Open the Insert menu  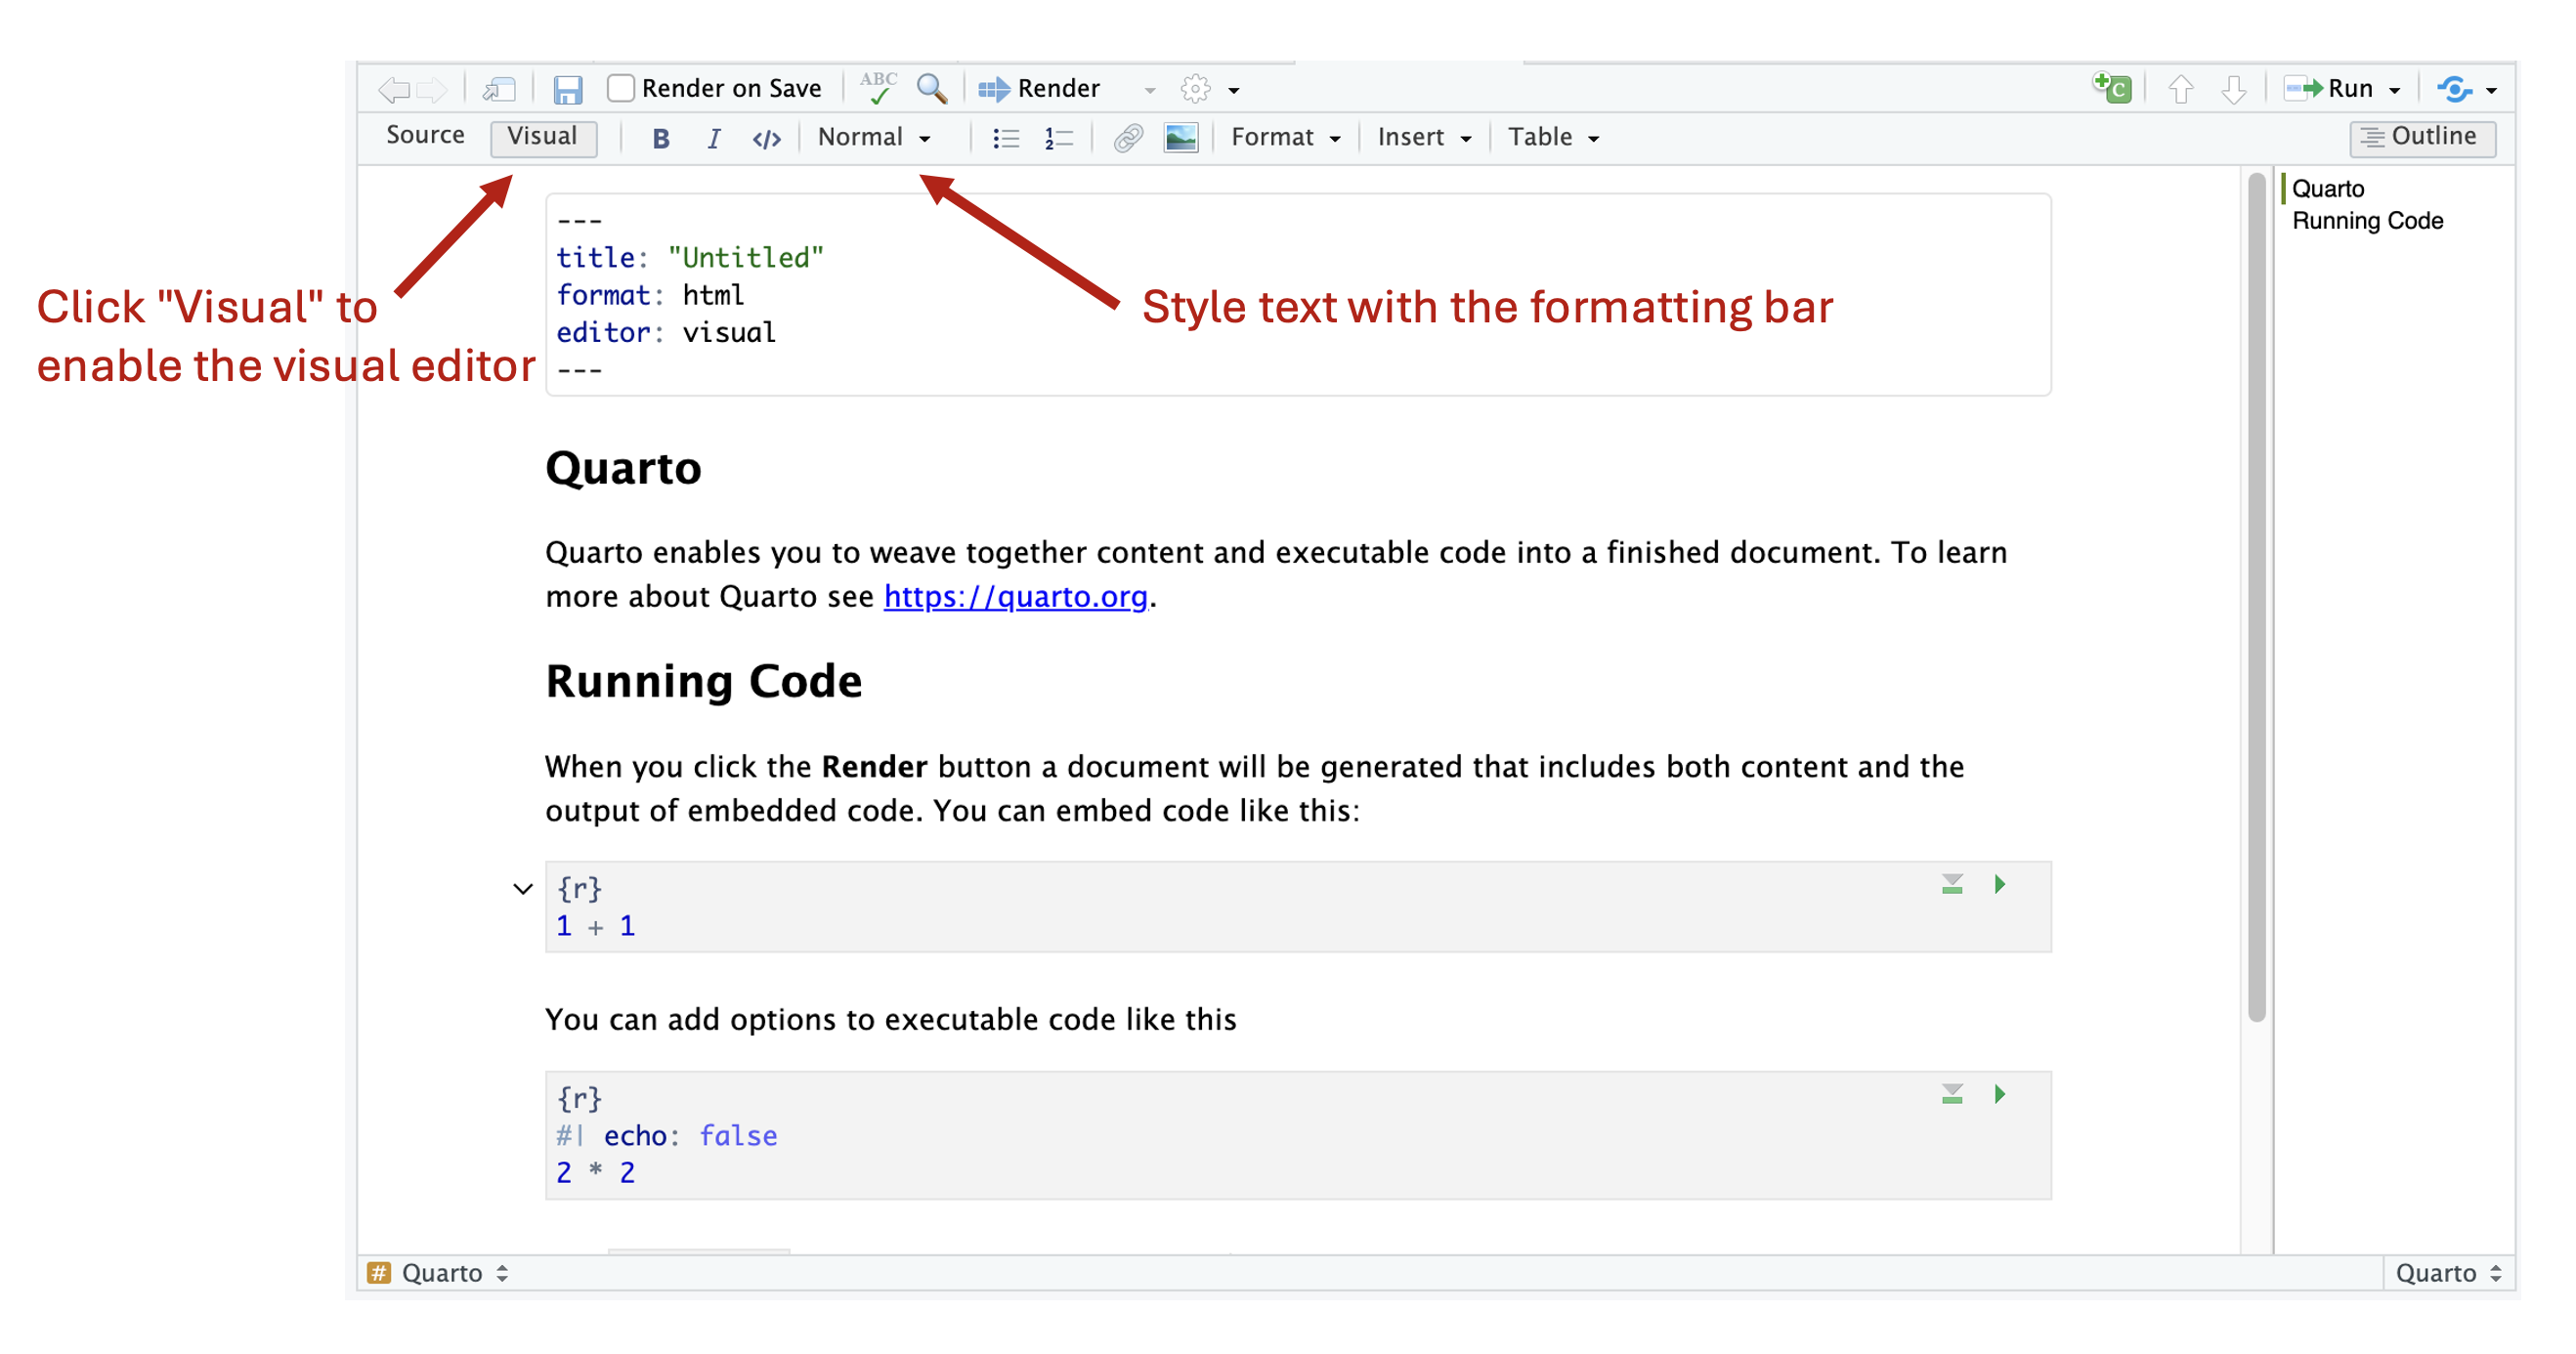1424,137
